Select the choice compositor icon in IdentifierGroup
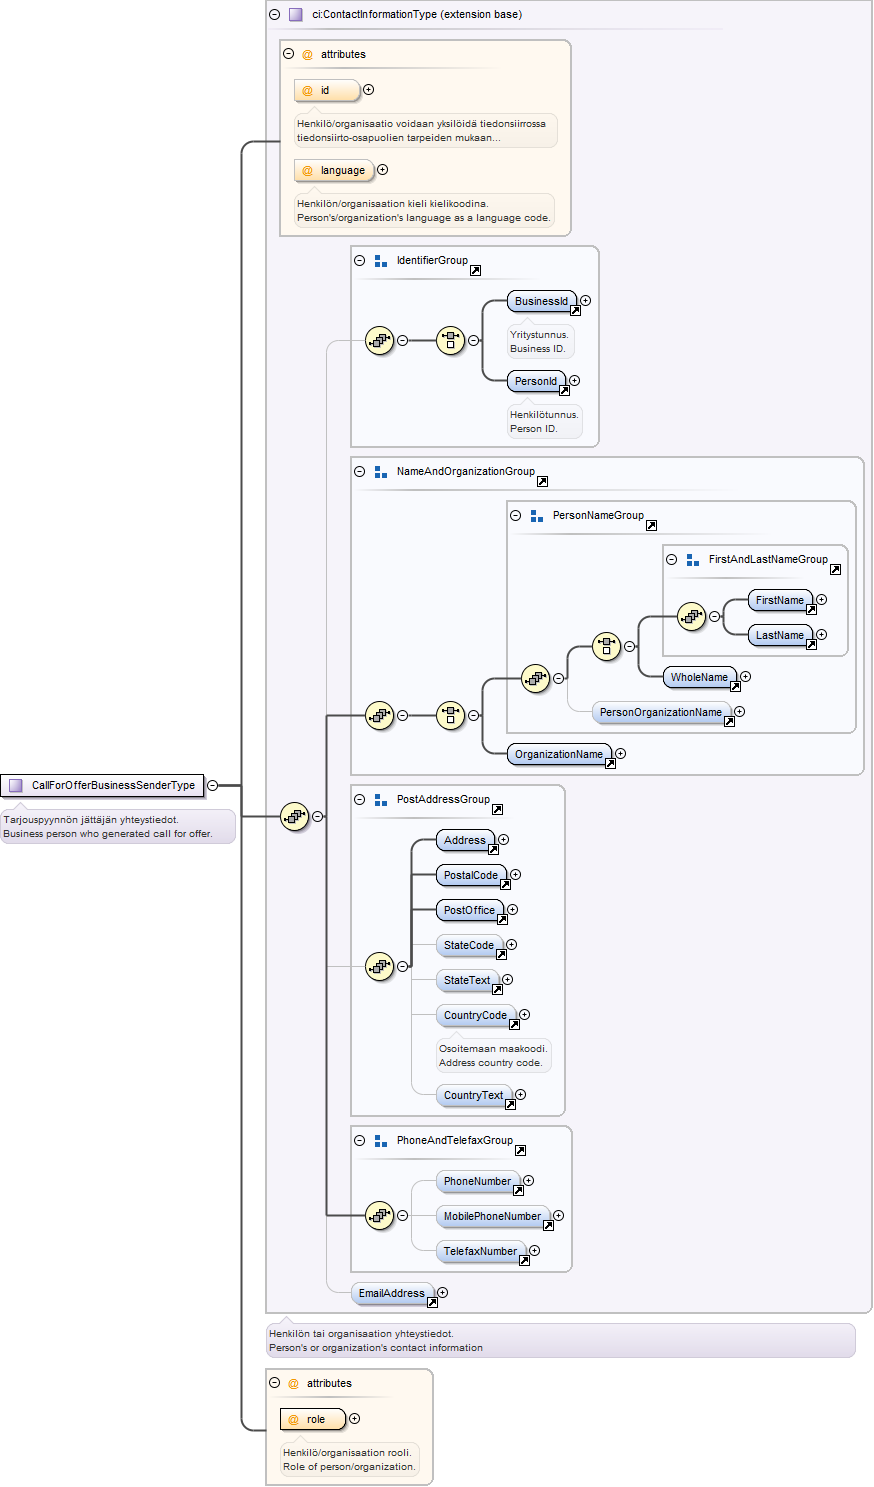Viewport: 874px width, 1487px height. (451, 341)
